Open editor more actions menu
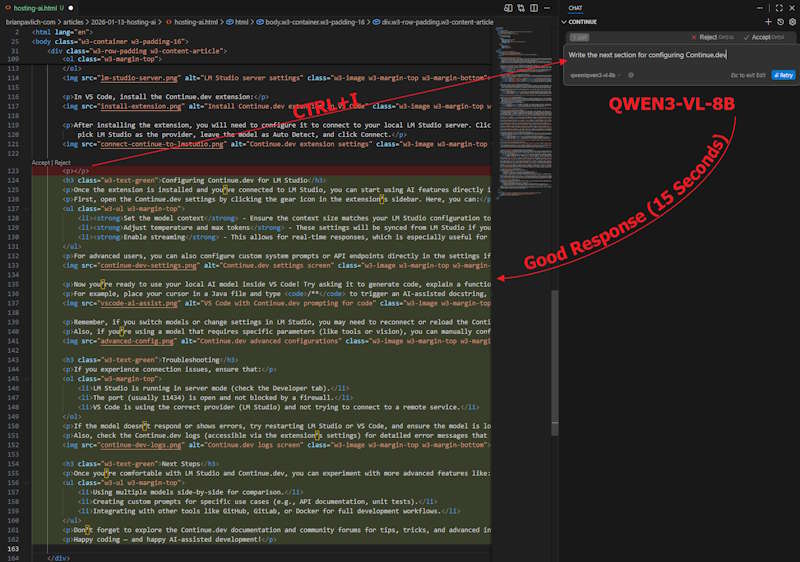800x562 pixels. tap(545, 7)
